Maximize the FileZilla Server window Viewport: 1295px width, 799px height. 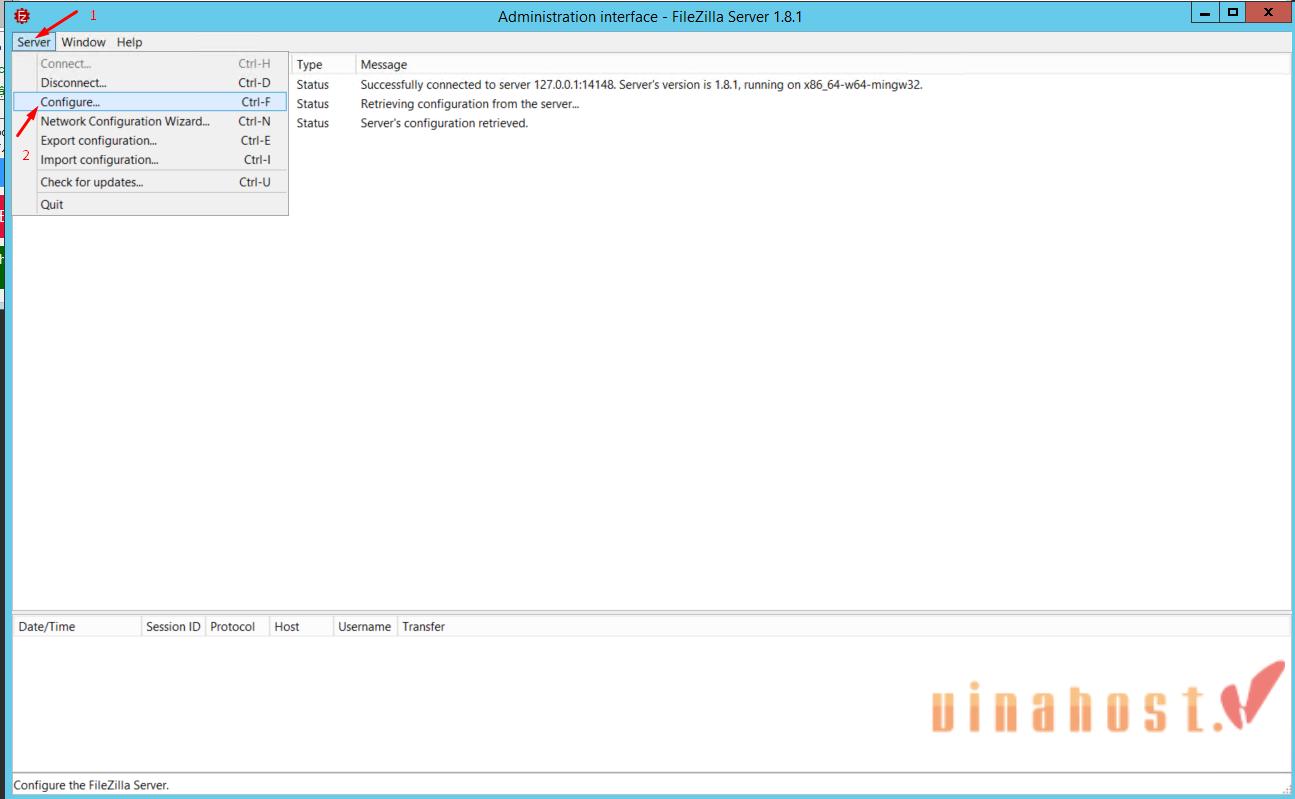pyautogui.click(x=1233, y=12)
